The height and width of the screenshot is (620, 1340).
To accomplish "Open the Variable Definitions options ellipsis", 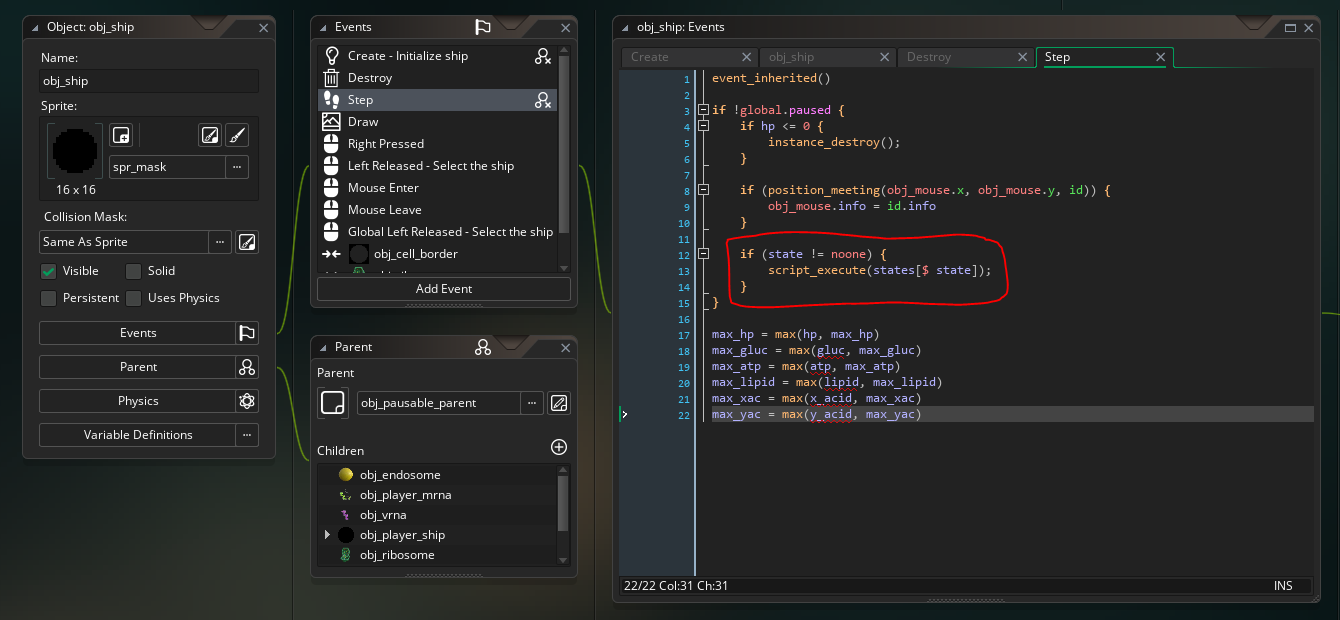I will tap(247, 435).
